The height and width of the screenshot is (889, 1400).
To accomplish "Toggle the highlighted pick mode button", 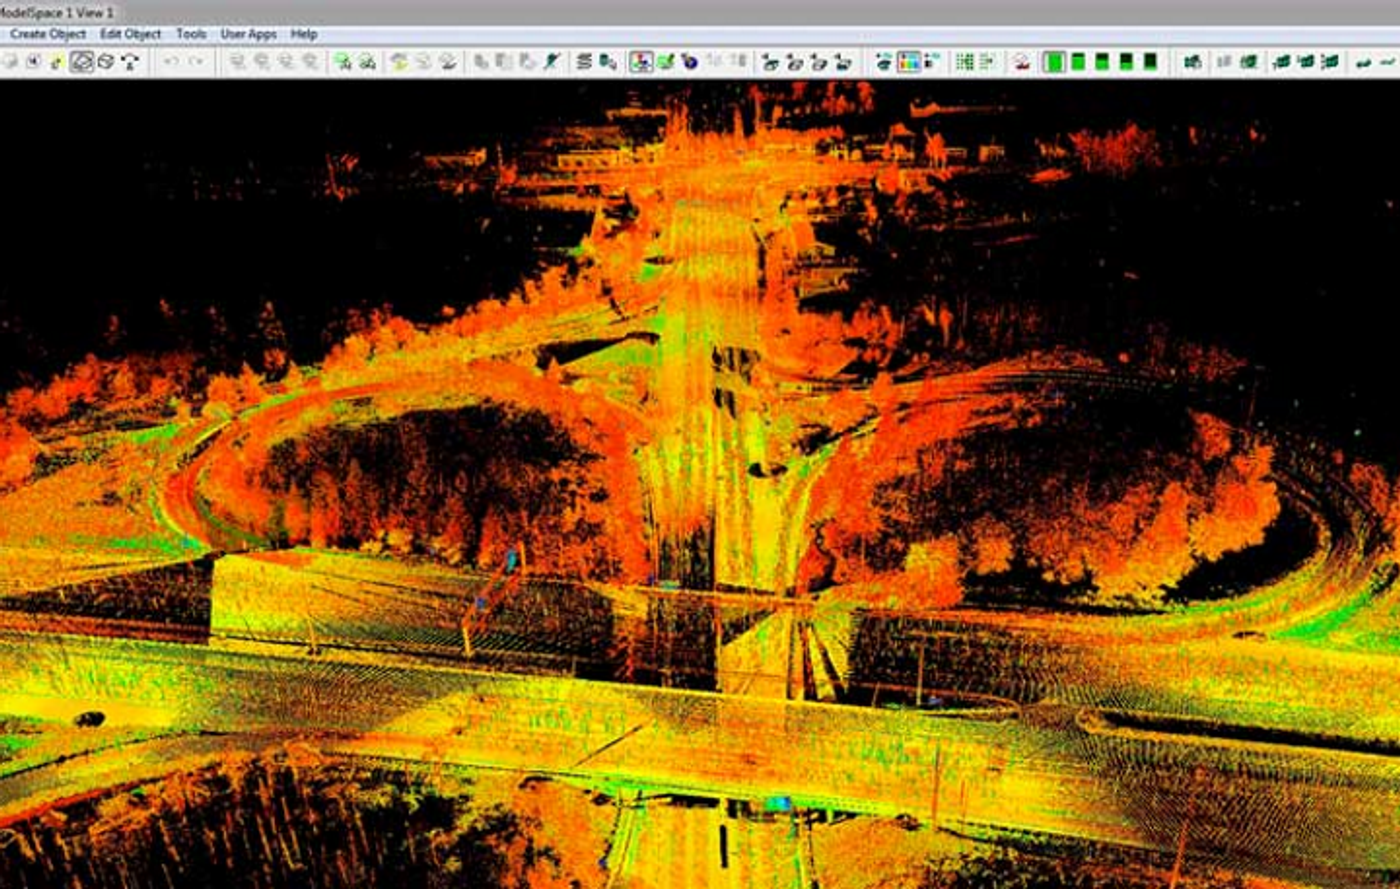I will pos(641,62).
